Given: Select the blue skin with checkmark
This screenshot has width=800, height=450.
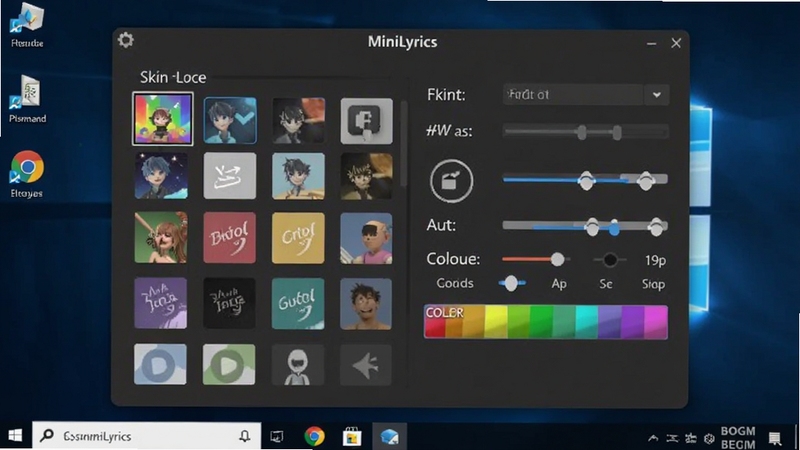Looking at the screenshot, I should click(230, 120).
